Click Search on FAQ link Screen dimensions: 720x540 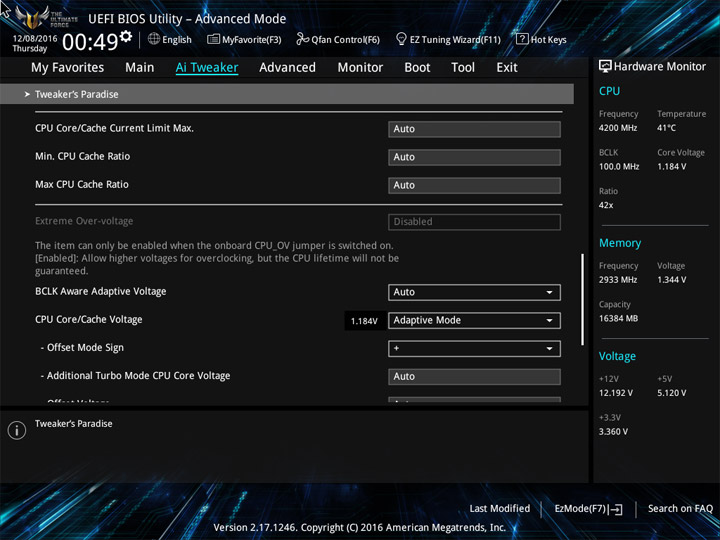click(680, 508)
